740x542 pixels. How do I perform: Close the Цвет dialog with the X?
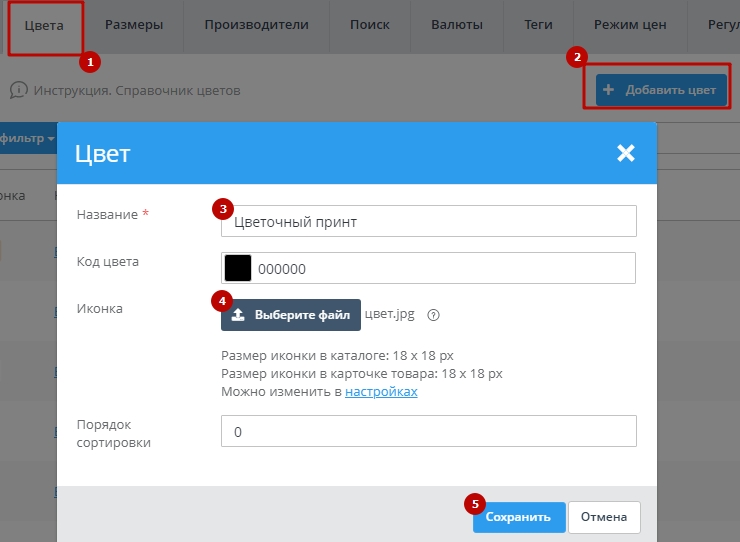626,153
